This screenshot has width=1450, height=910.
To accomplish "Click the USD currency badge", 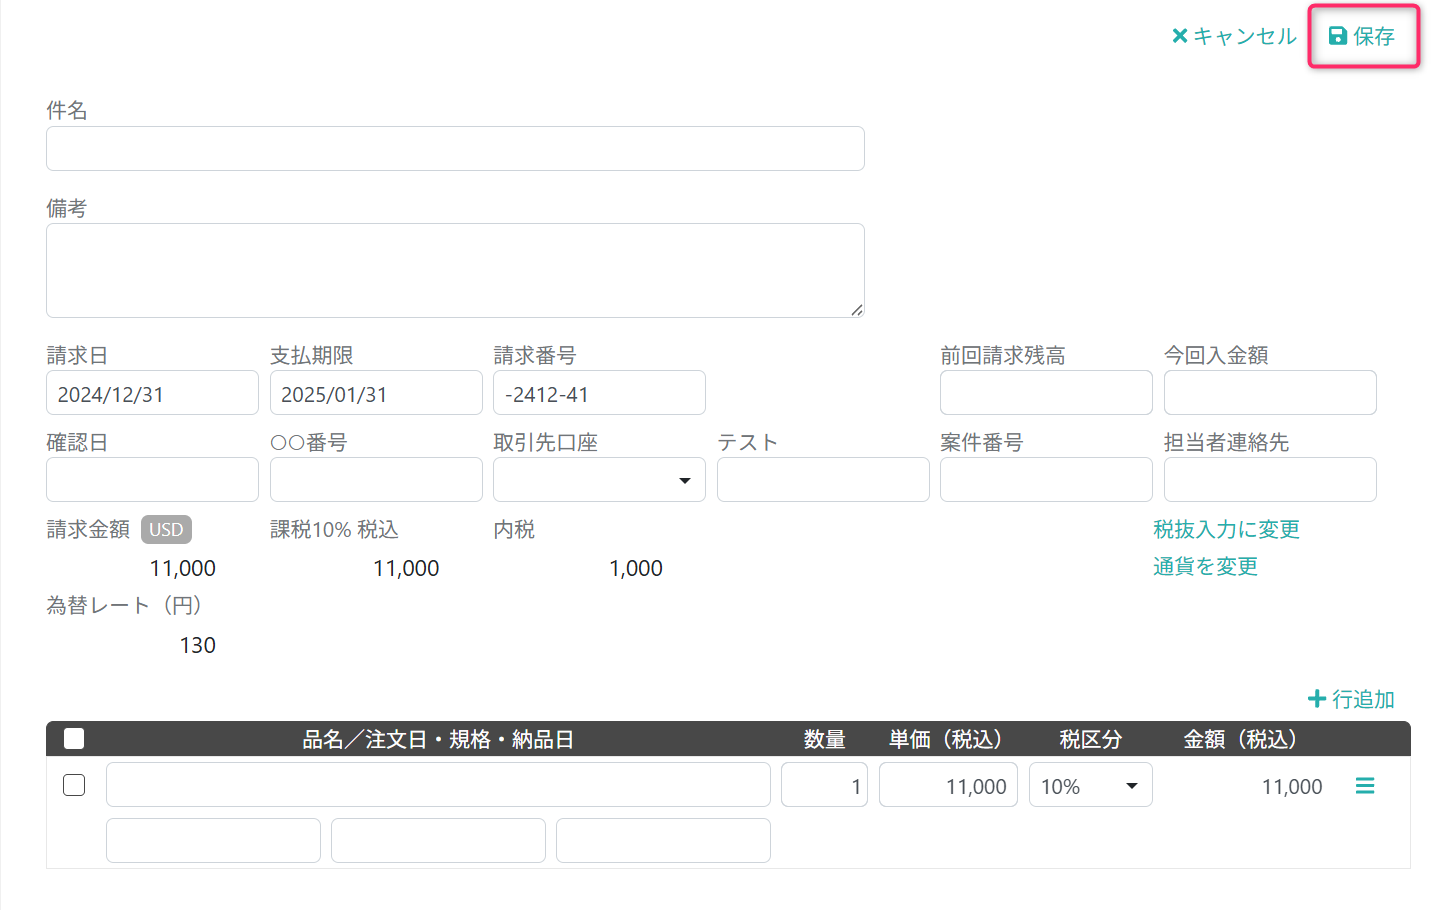I will 166,529.
